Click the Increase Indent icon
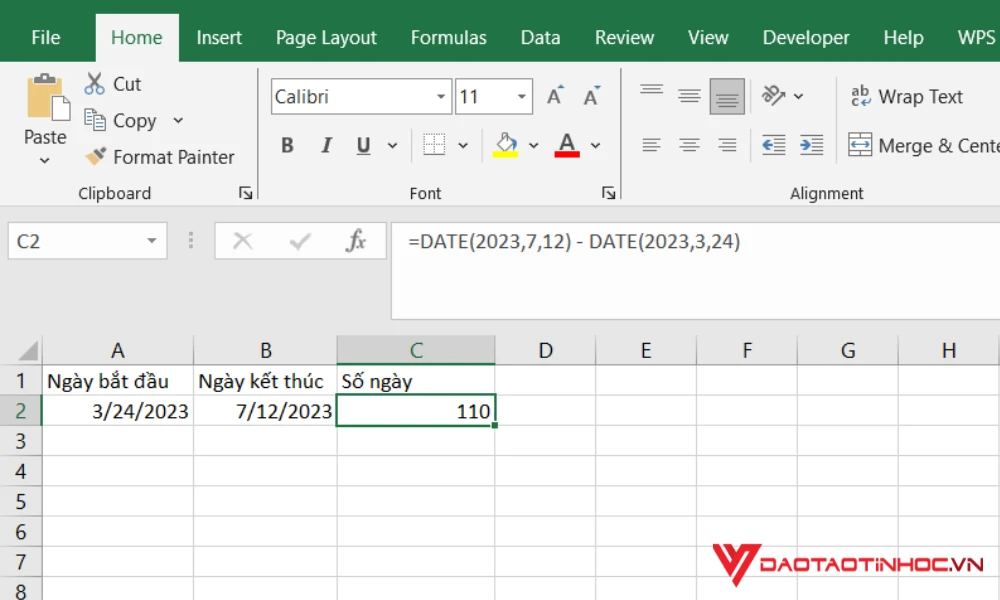This screenshot has height=600, width=1000. pos(812,144)
